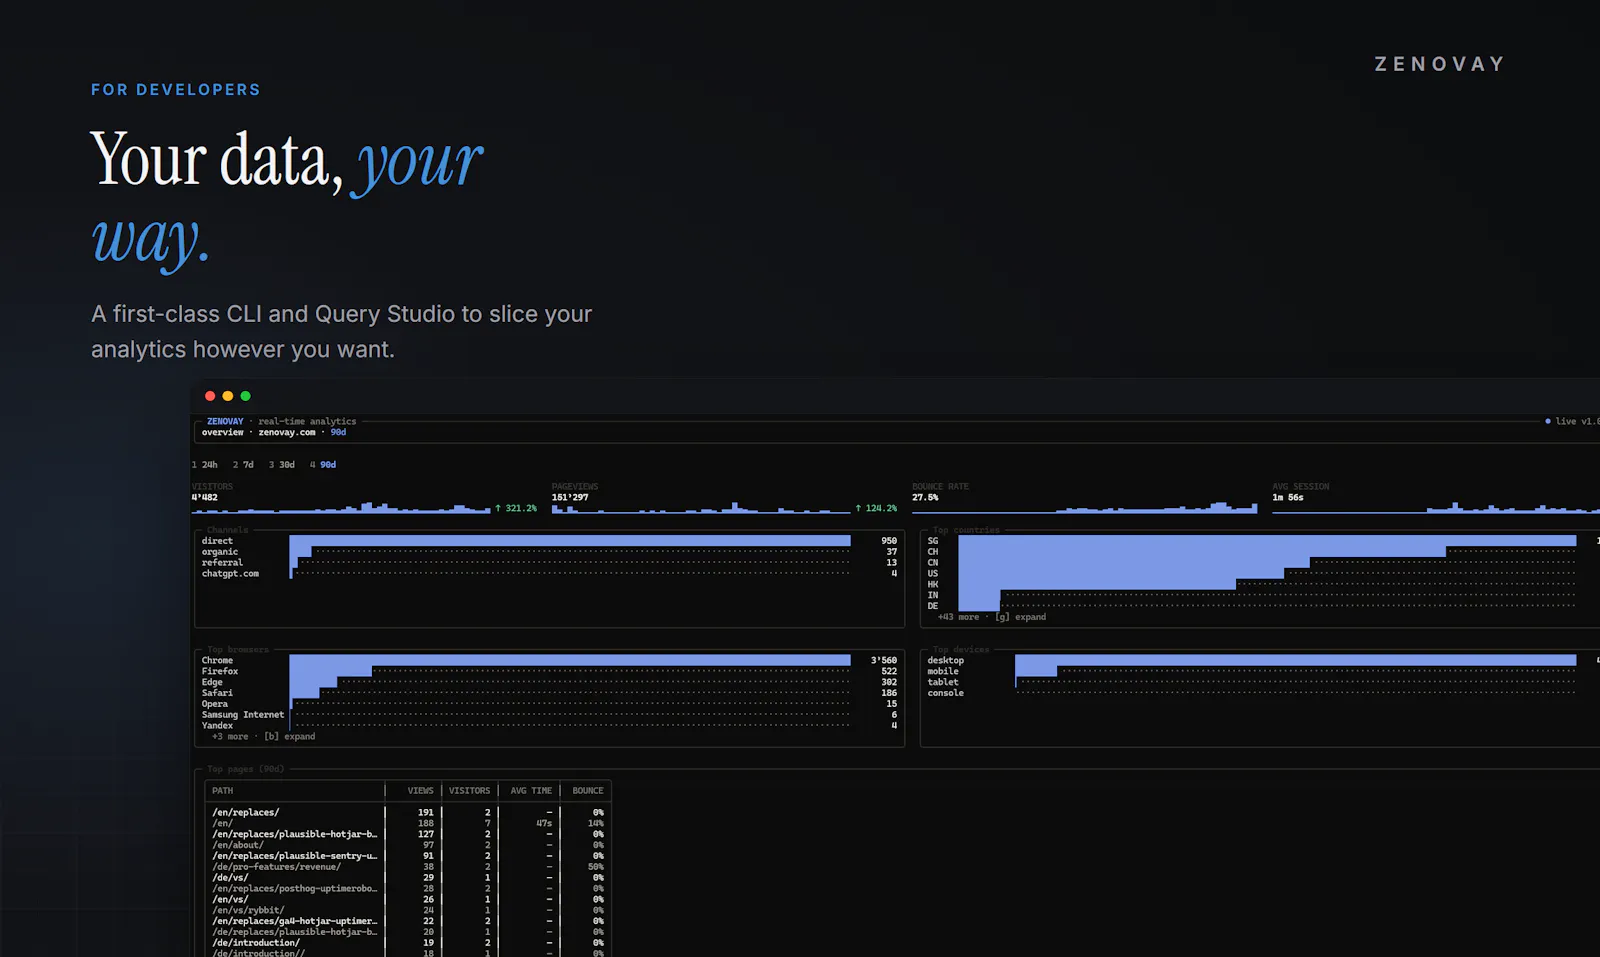
Task: Click the 'overview' breadcrumb in terminal header
Action: [x=223, y=433]
